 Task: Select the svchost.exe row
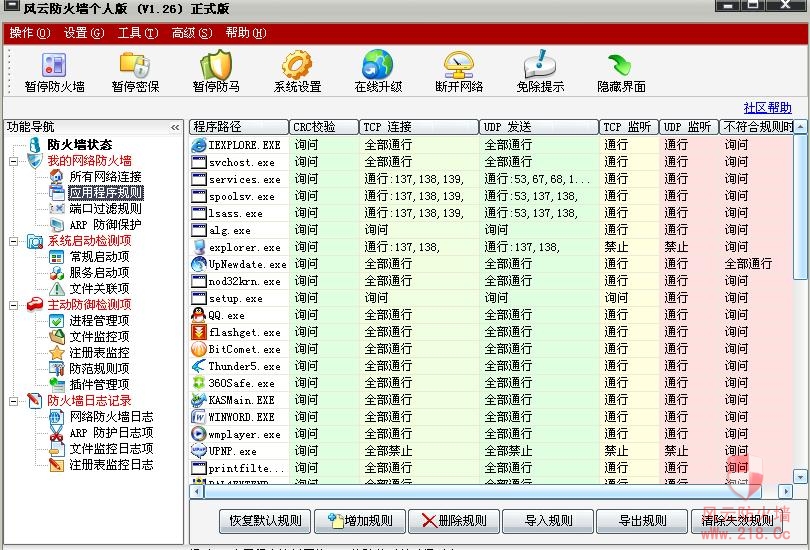pos(491,162)
